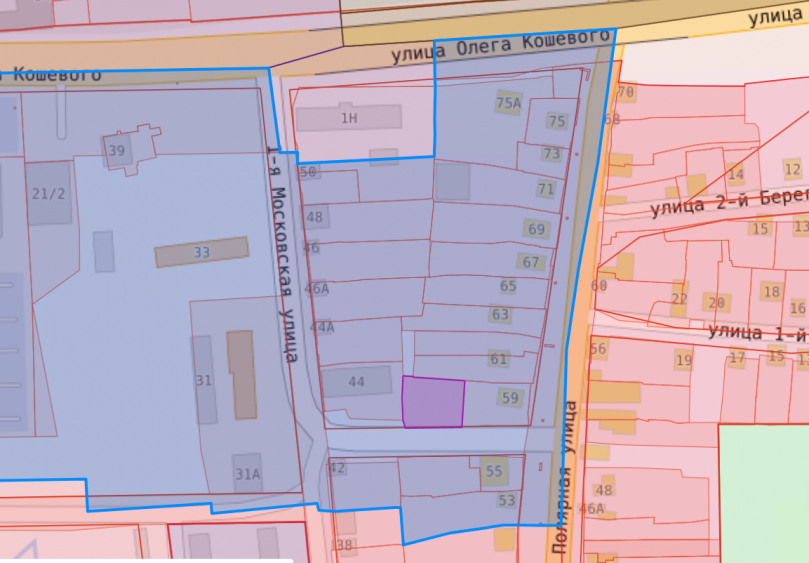
Task: Click building 21/2 on the left
Action: coord(48,193)
